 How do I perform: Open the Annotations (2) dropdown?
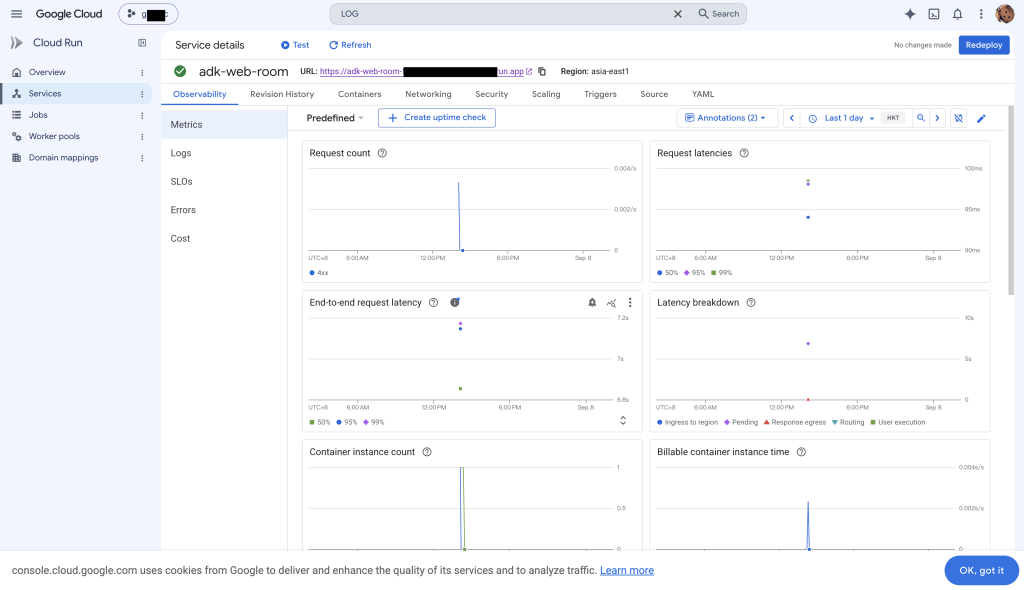coord(726,118)
